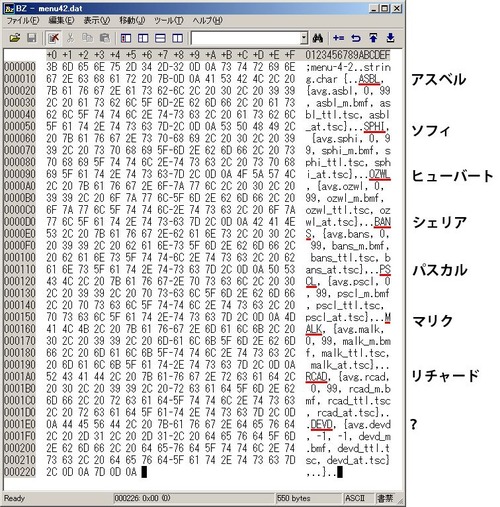This screenshot has width=500, height=507.
Task: Select the ASCII status bar indicator
Action: pyautogui.click(x=355, y=498)
